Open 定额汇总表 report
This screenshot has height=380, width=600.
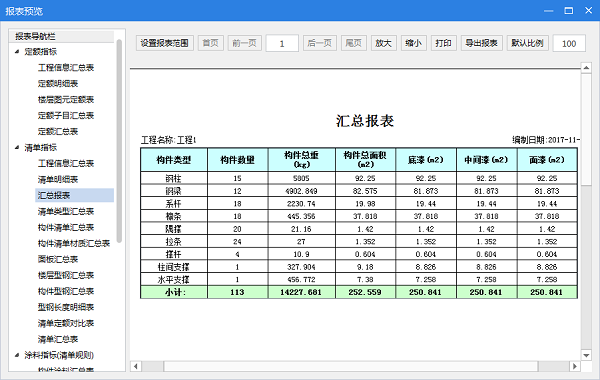(58, 132)
